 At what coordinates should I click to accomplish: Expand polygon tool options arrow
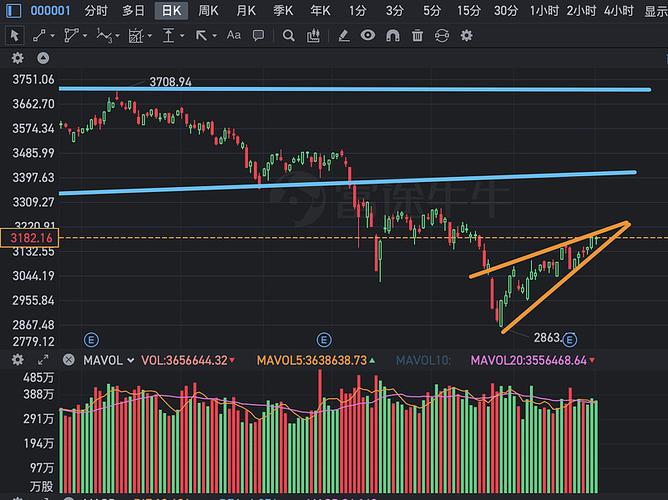[x=85, y=36]
